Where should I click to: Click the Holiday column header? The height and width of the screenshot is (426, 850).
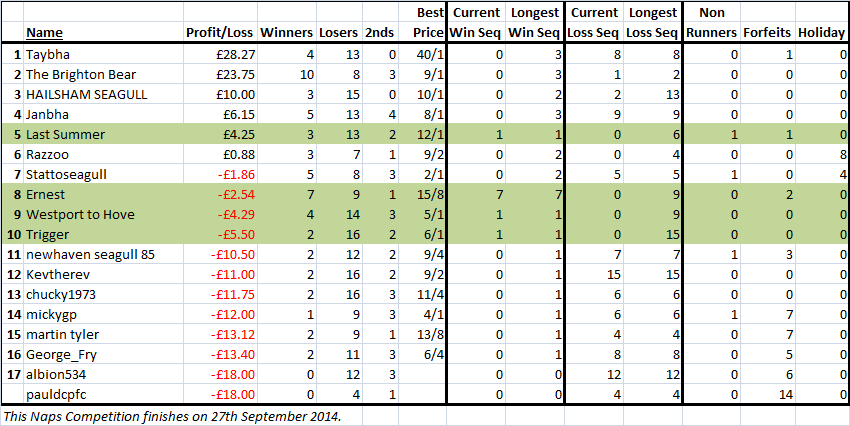click(x=821, y=33)
